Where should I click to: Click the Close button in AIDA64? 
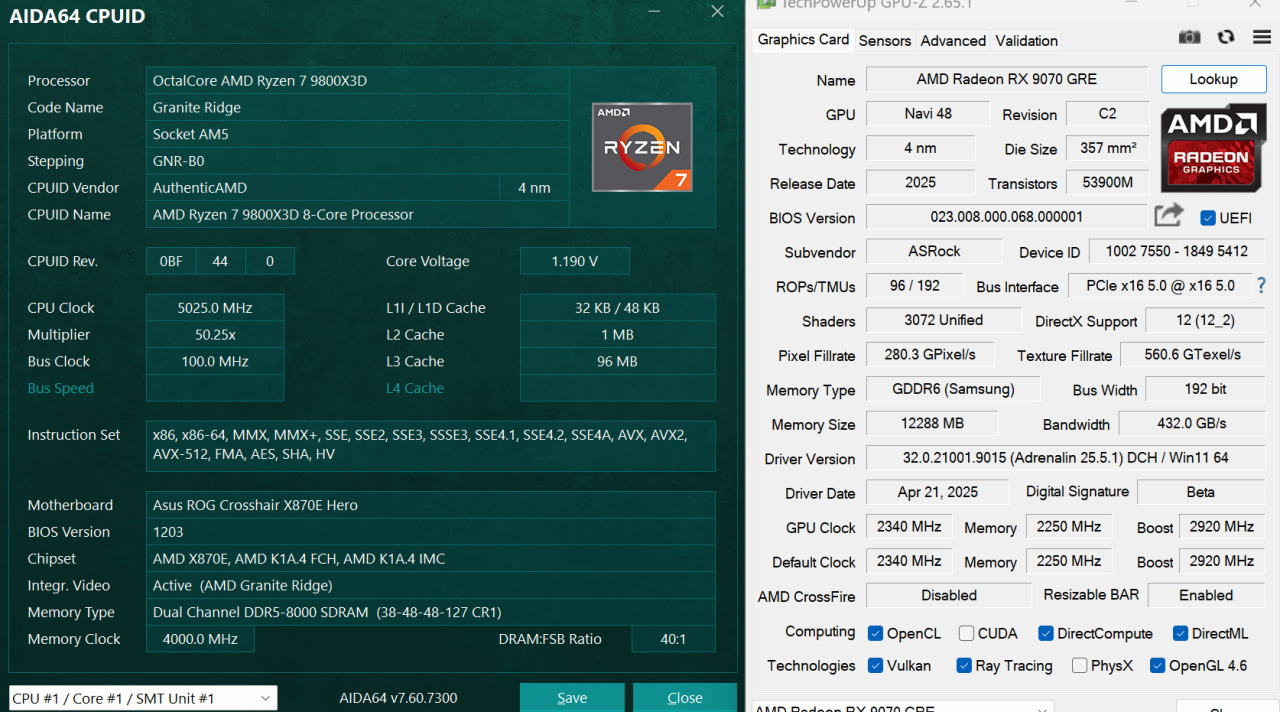tap(685, 697)
